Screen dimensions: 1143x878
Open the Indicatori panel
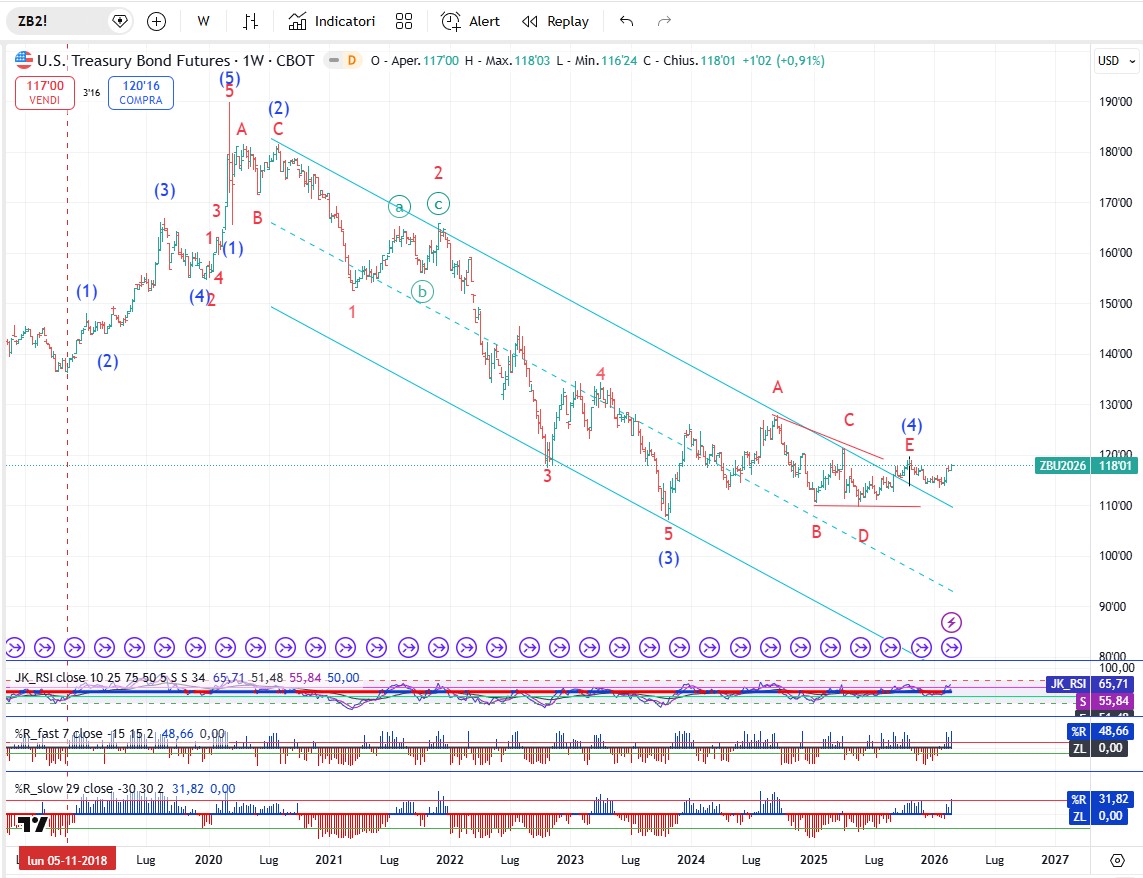pyautogui.click(x=332, y=21)
